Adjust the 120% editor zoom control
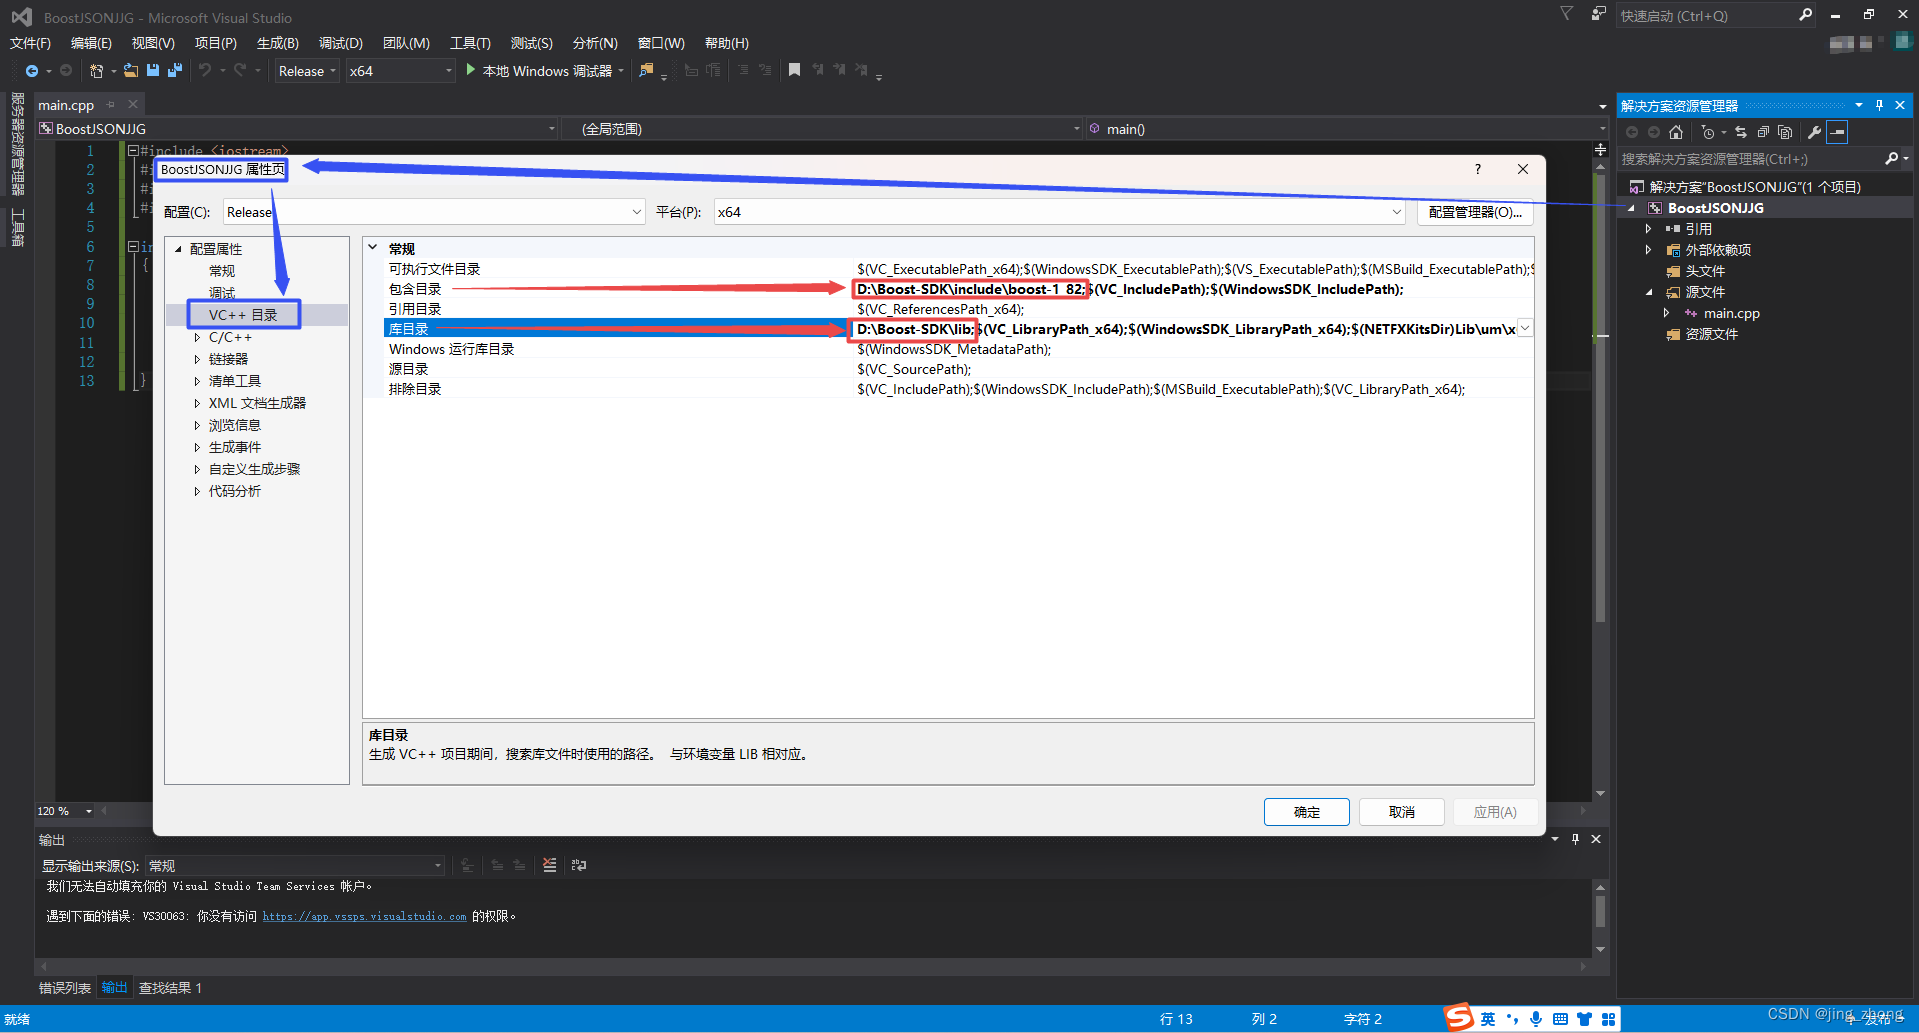This screenshot has height=1033, width=1919. tap(64, 811)
